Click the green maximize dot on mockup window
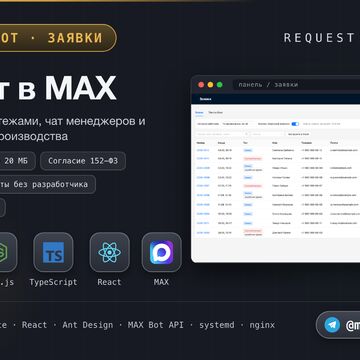The width and height of the screenshot is (360, 360). [220, 85]
